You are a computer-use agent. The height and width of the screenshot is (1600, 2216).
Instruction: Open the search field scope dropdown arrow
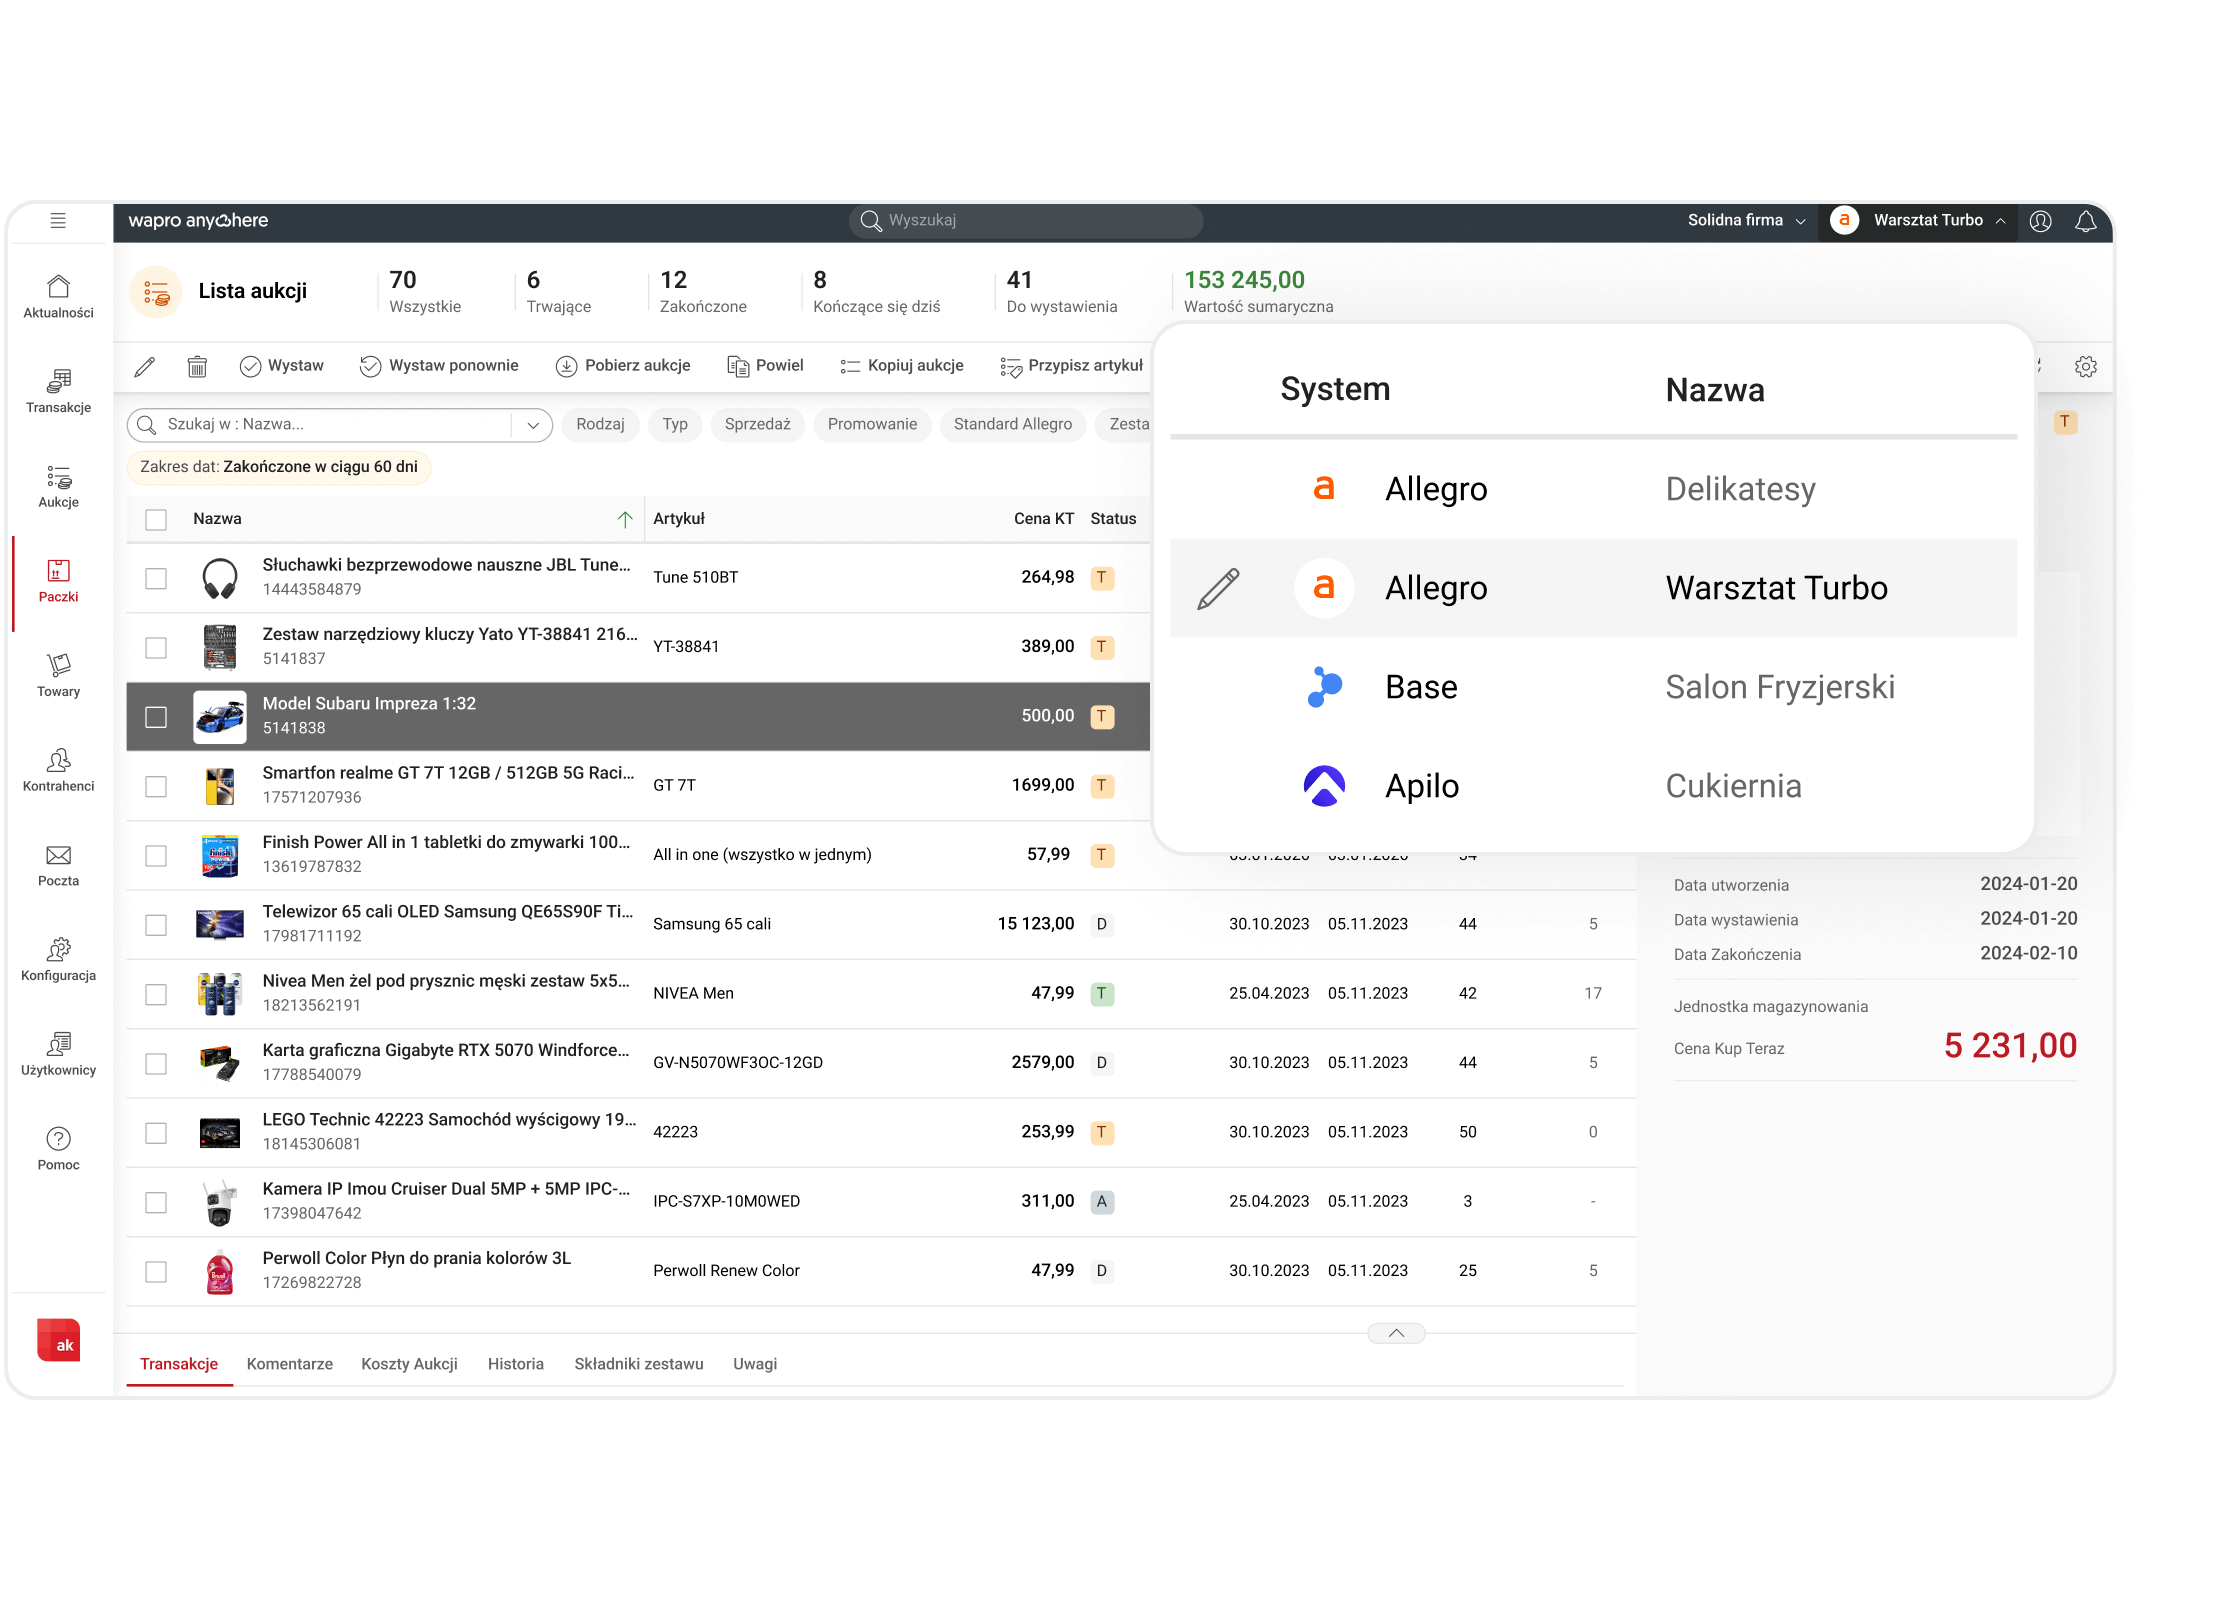click(x=533, y=425)
